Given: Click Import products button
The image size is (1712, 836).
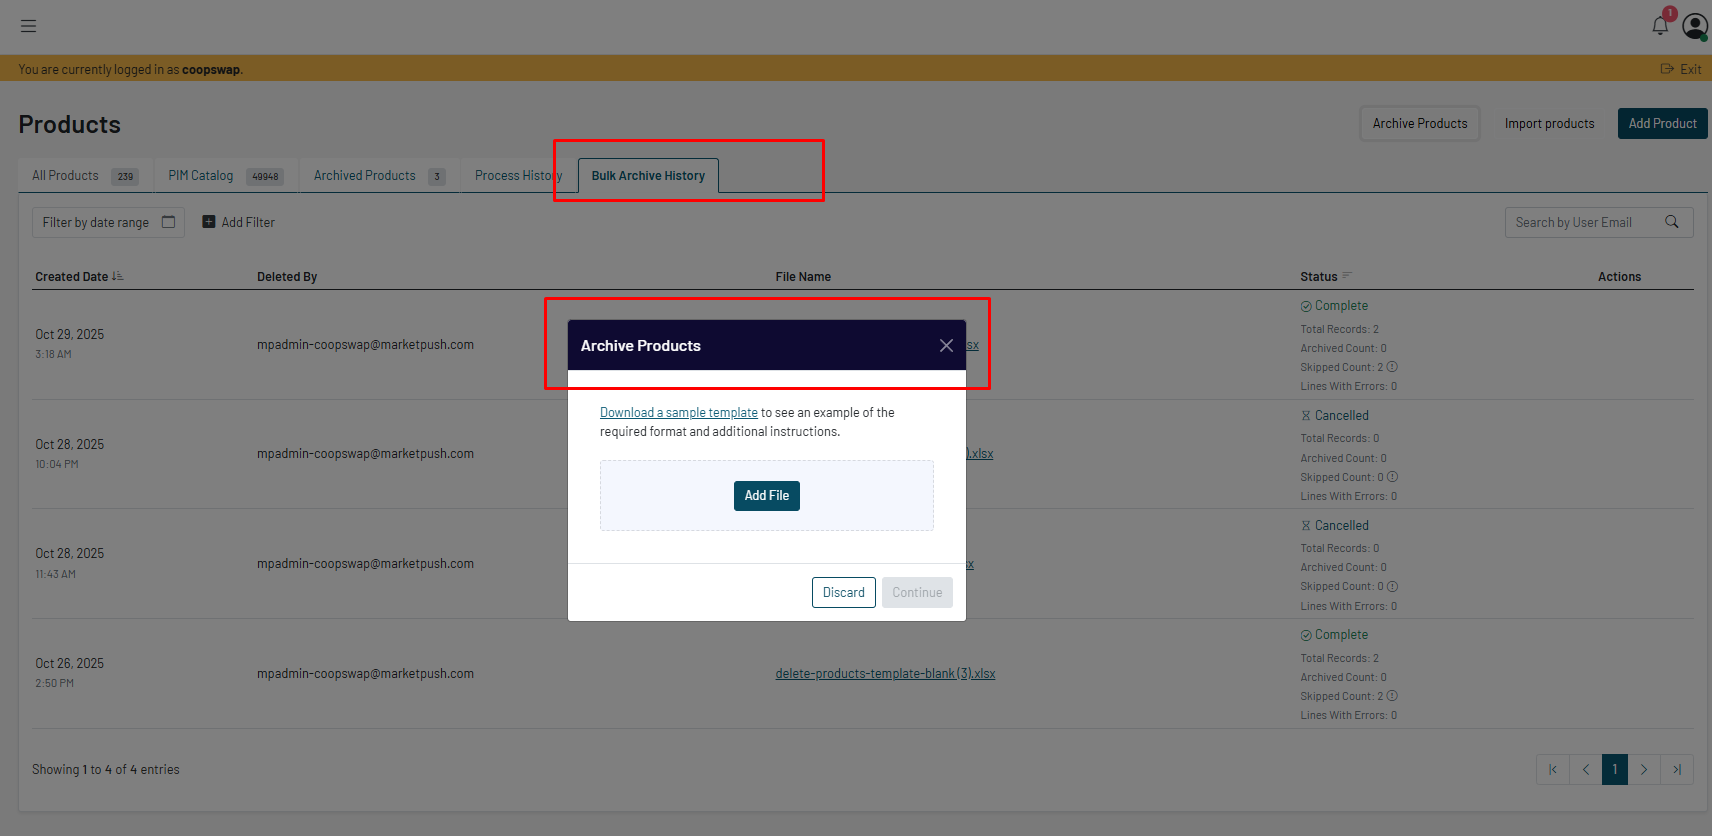Looking at the screenshot, I should (1549, 123).
